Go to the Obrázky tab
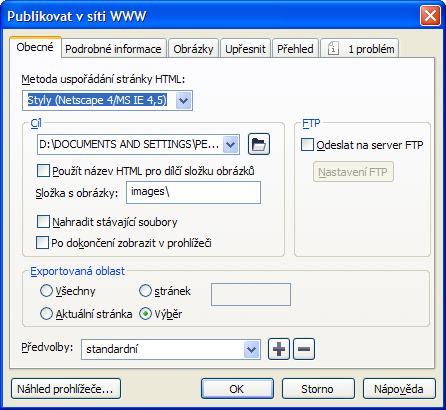This screenshot has width=446, height=410. [193, 49]
